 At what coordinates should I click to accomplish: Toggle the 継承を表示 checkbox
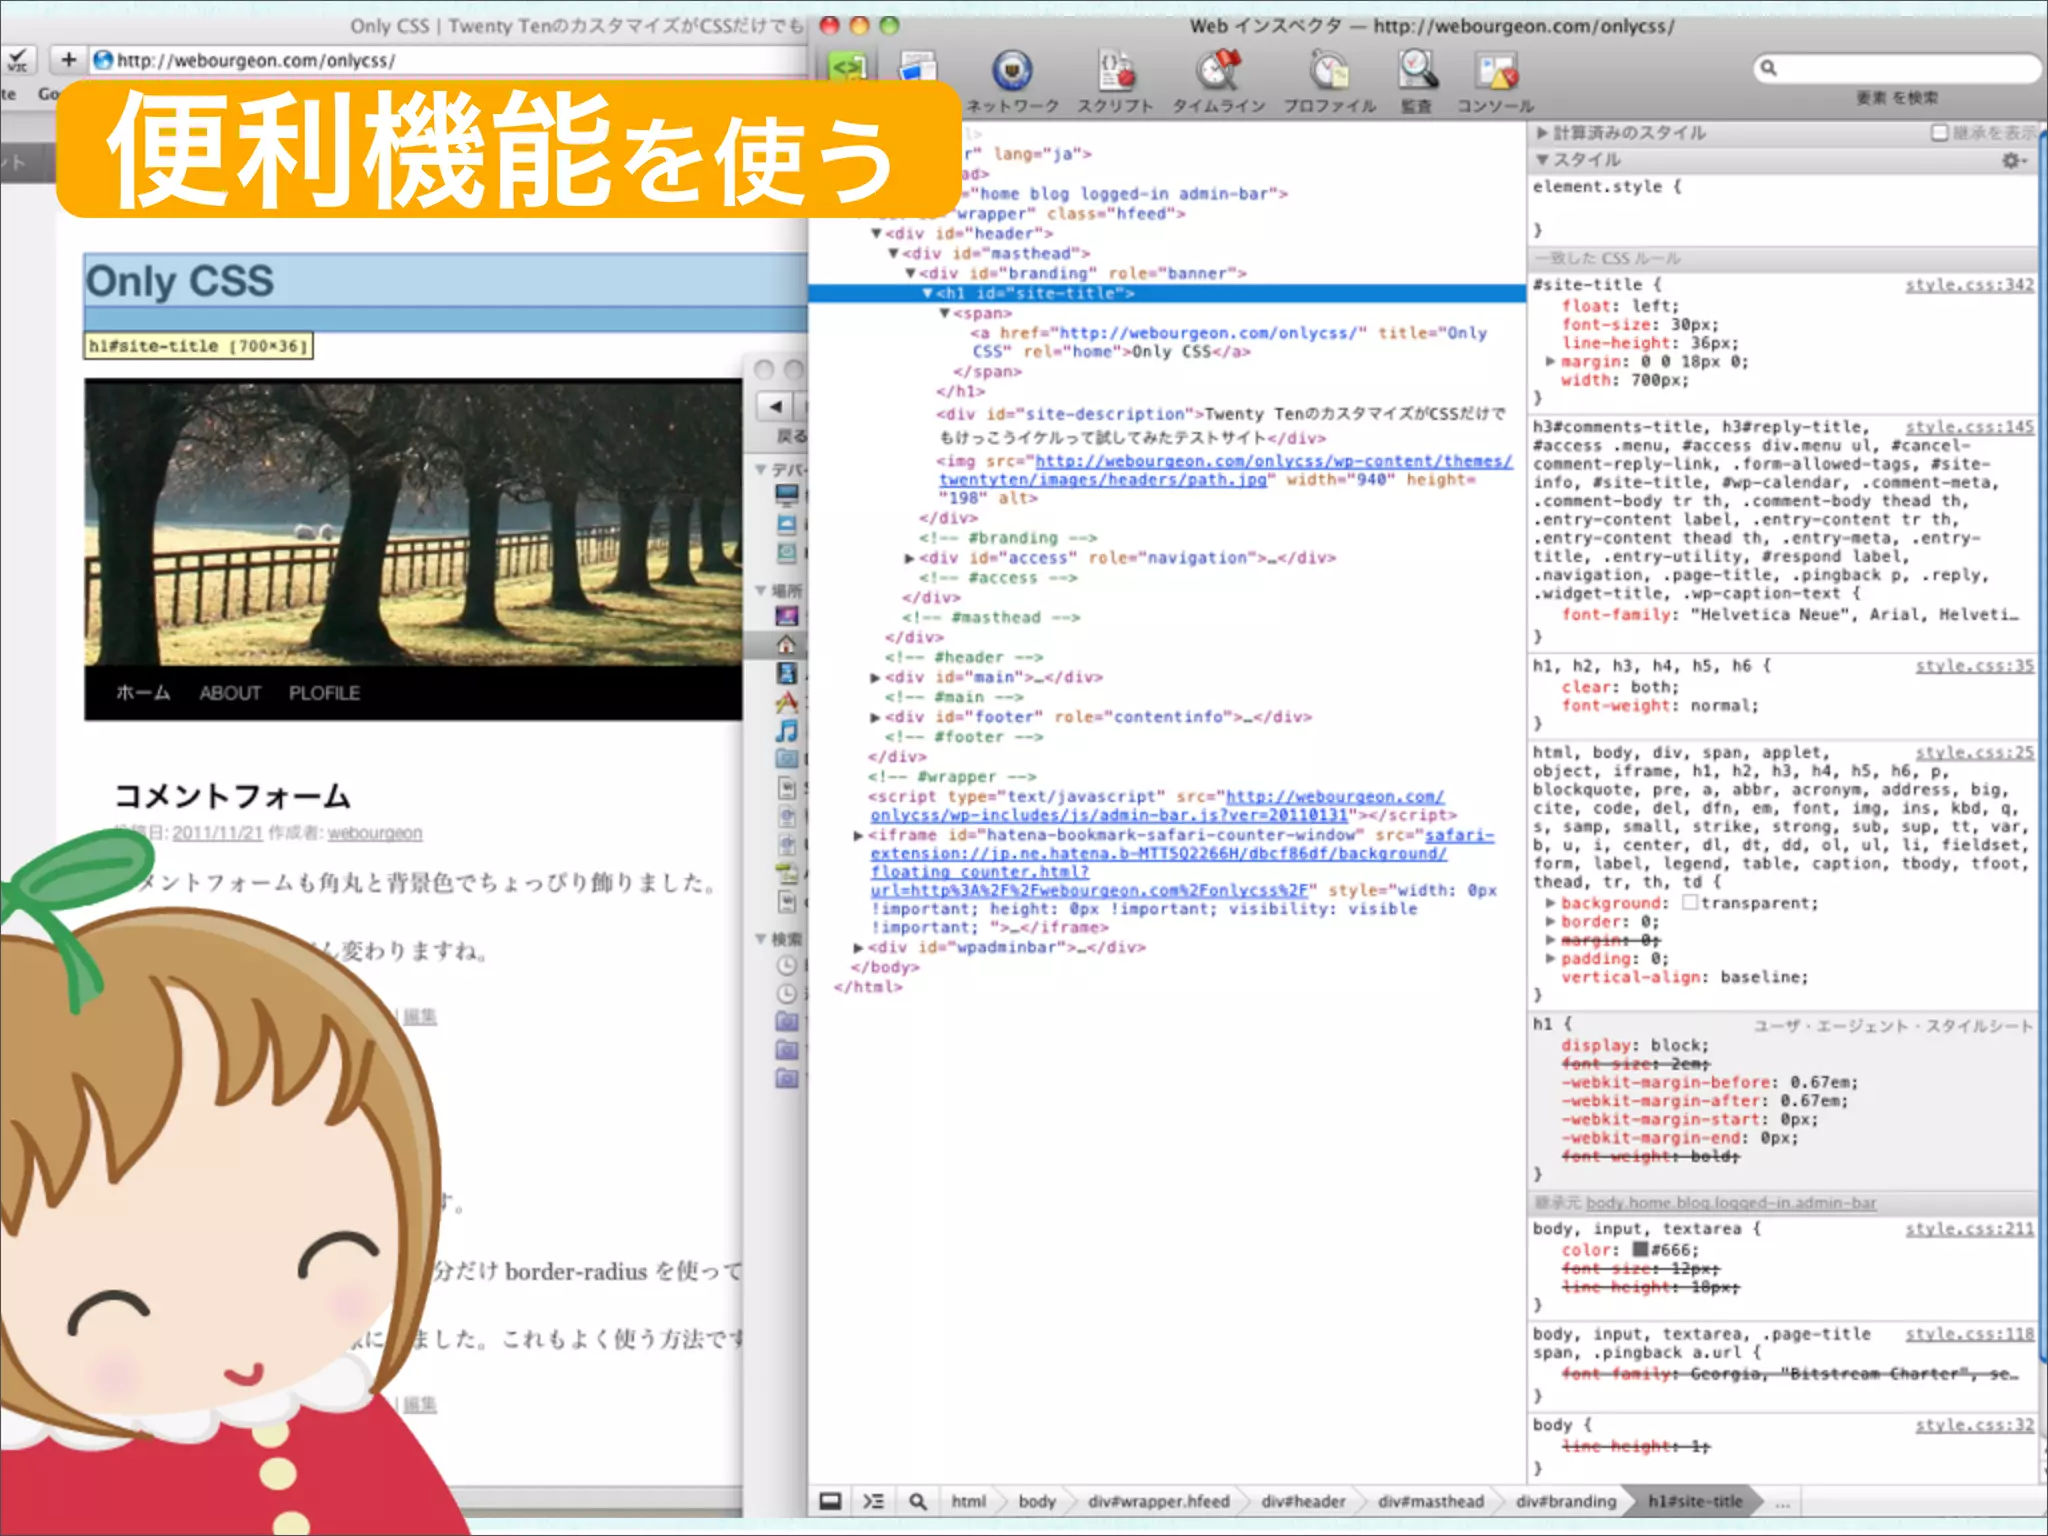[1939, 133]
